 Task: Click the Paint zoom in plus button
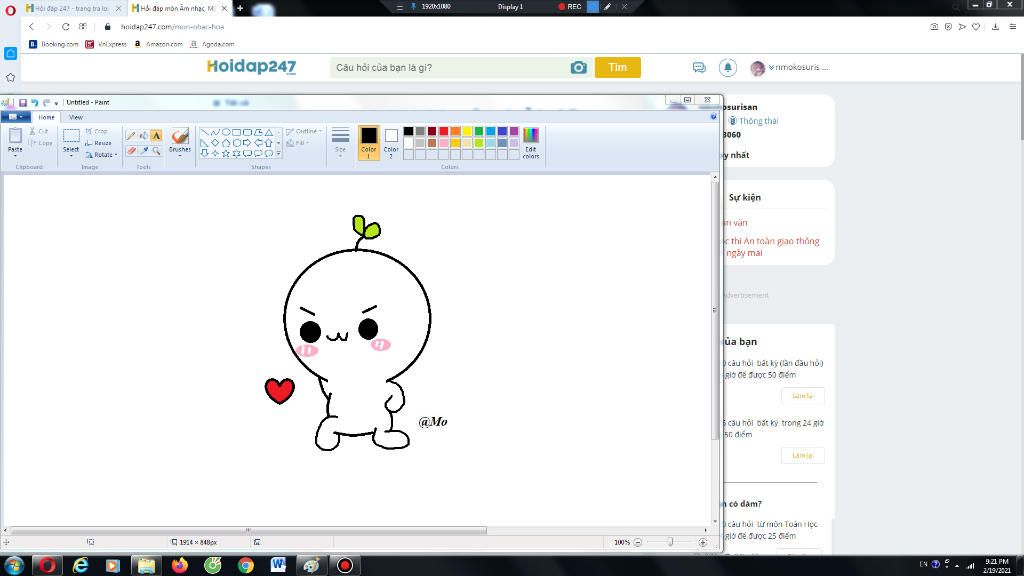(703, 542)
